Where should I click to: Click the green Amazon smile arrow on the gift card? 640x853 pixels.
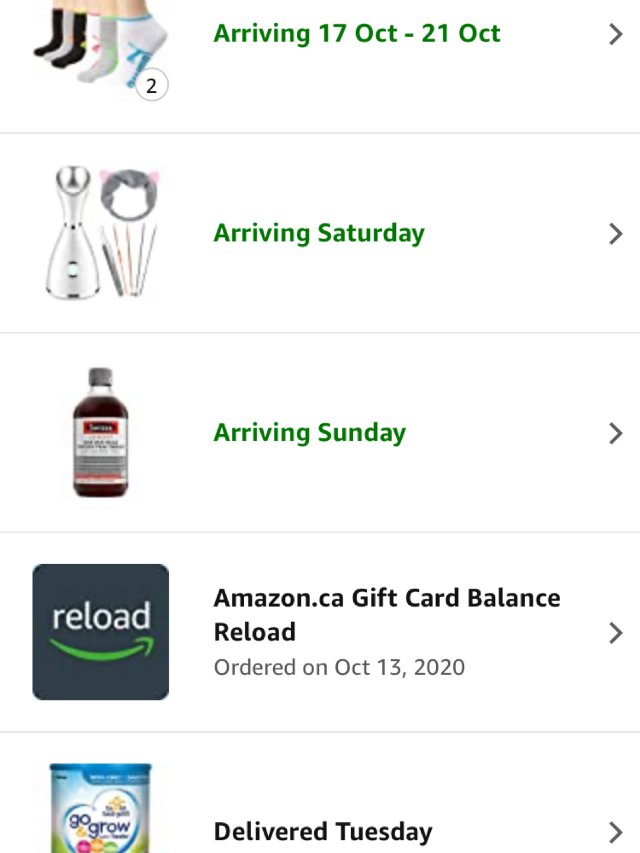[100, 650]
